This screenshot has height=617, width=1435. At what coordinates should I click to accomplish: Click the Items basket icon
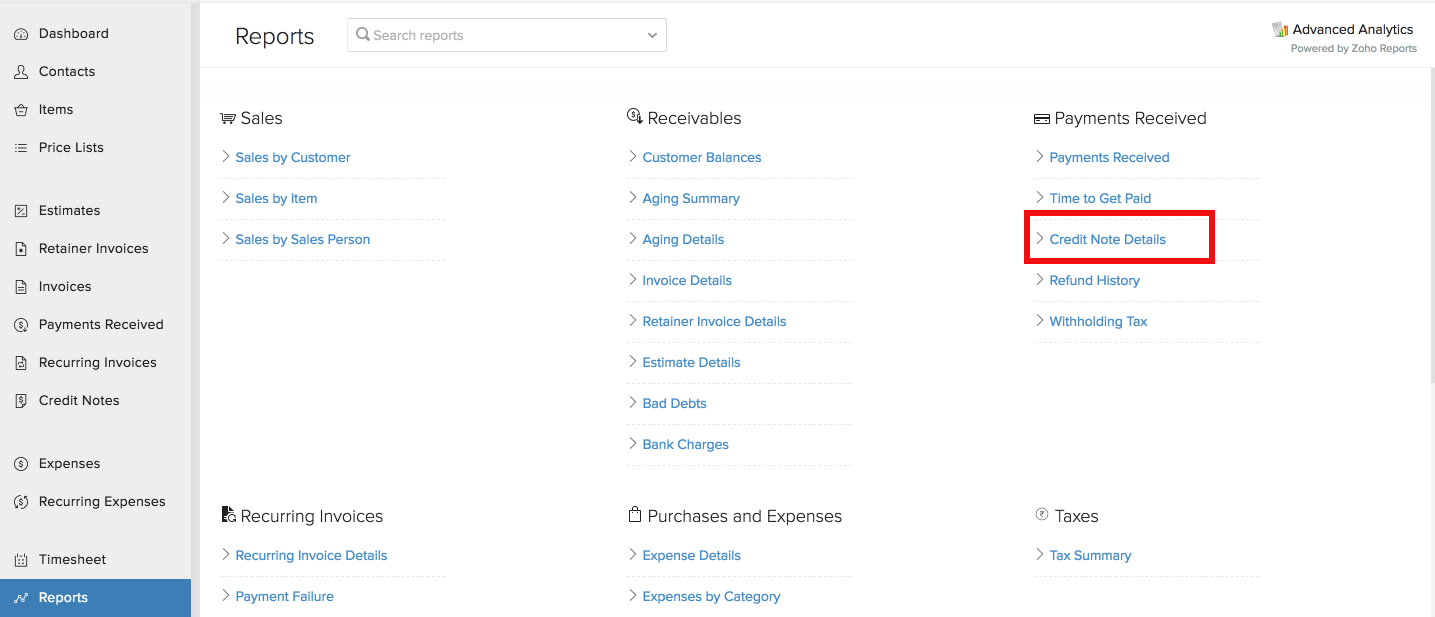click(x=21, y=110)
